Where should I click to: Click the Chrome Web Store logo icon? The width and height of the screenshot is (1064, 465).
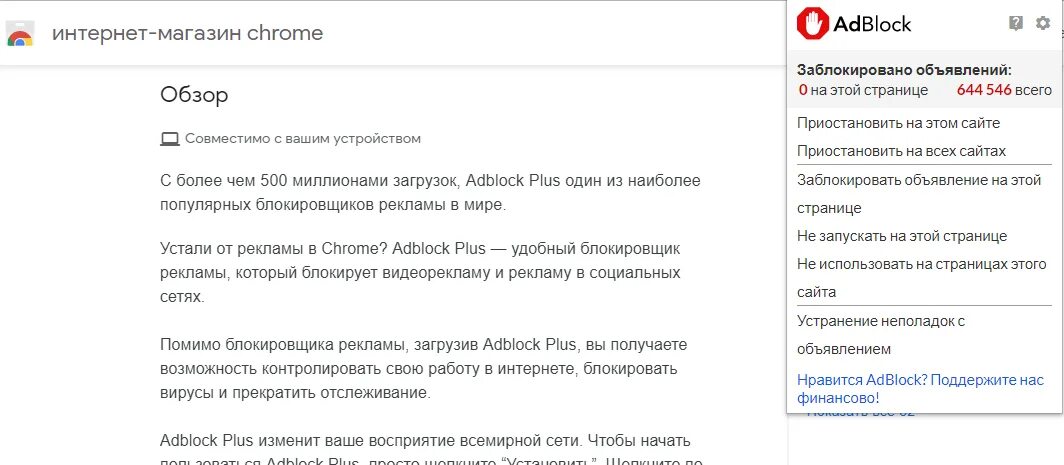coord(20,33)
